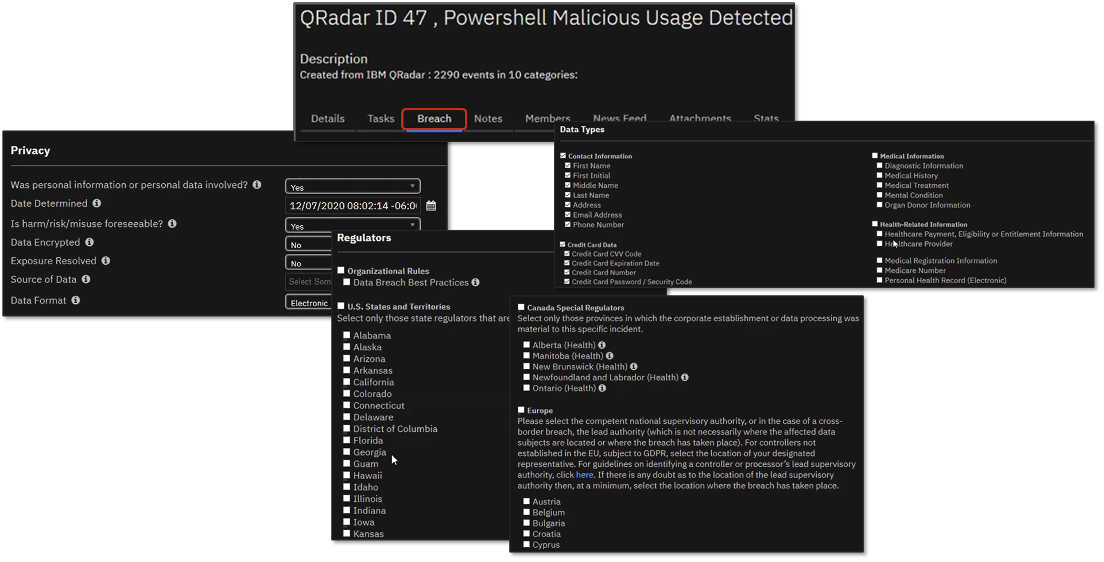Switch to the Notes tab
The width and height of the screenshot is (1104, 562).
click(488, 118)
